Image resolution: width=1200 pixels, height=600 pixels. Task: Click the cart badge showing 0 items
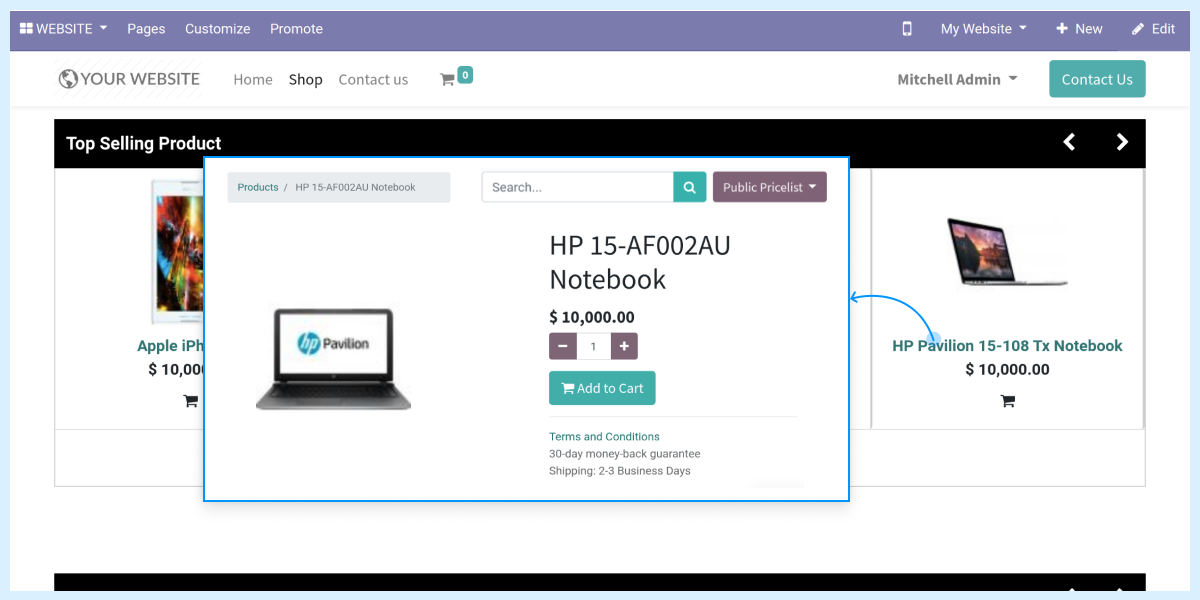tap(464, 74)
